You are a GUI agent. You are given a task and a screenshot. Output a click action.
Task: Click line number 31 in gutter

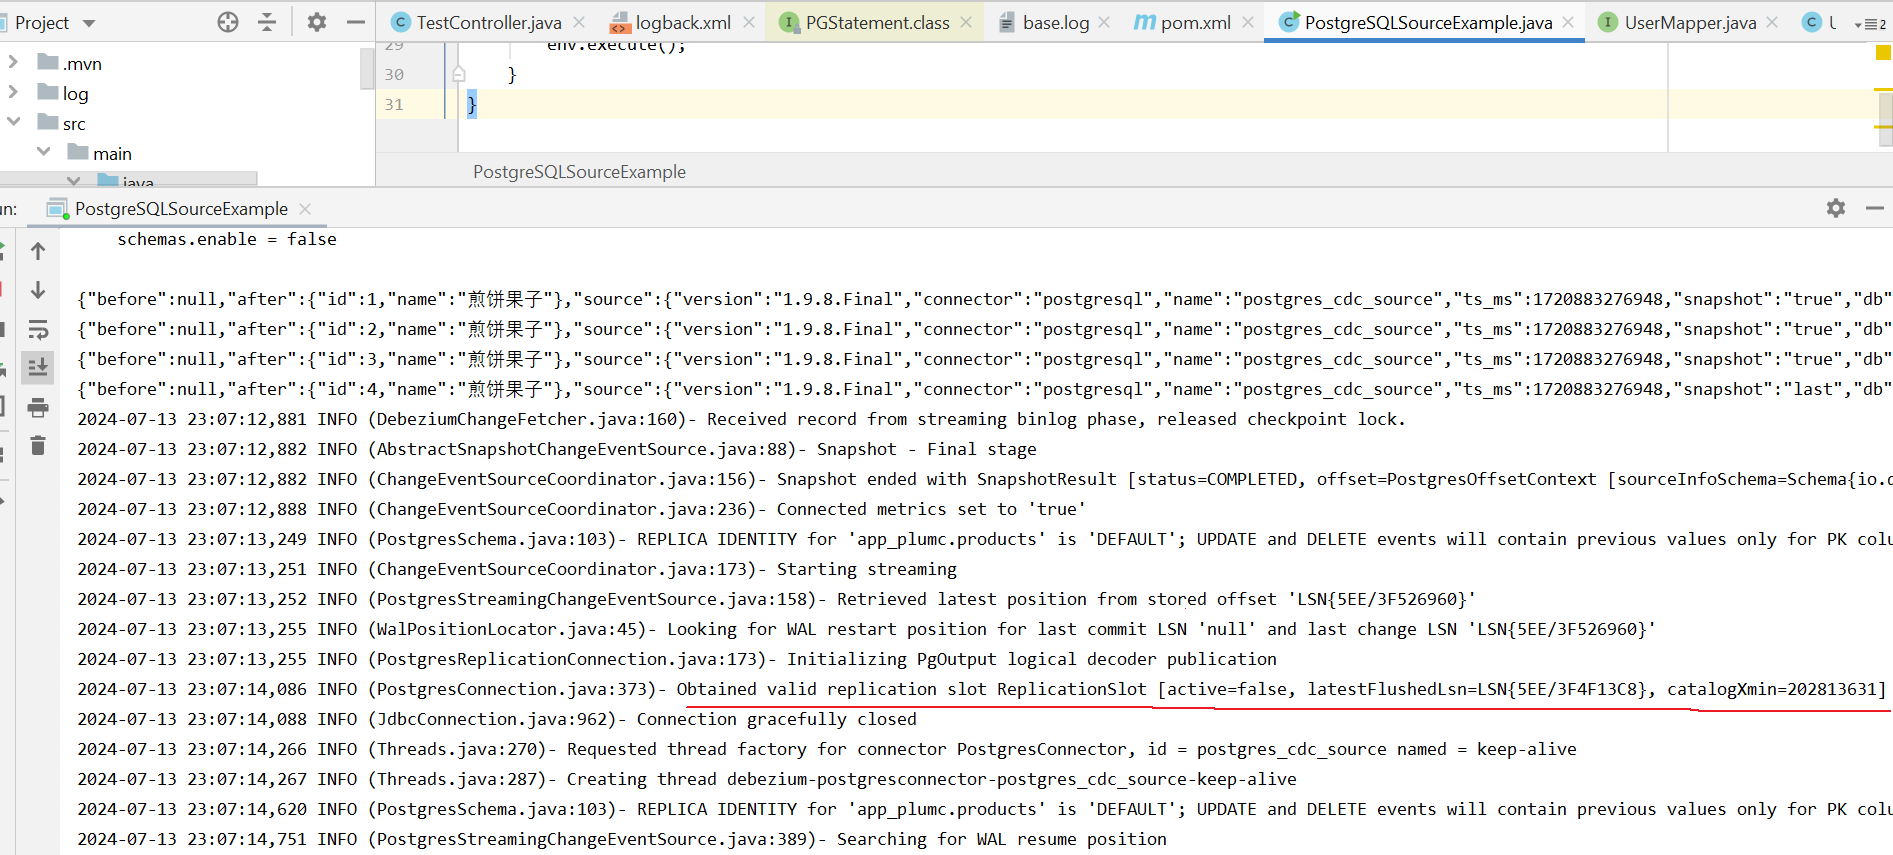(x=394, y=104)
